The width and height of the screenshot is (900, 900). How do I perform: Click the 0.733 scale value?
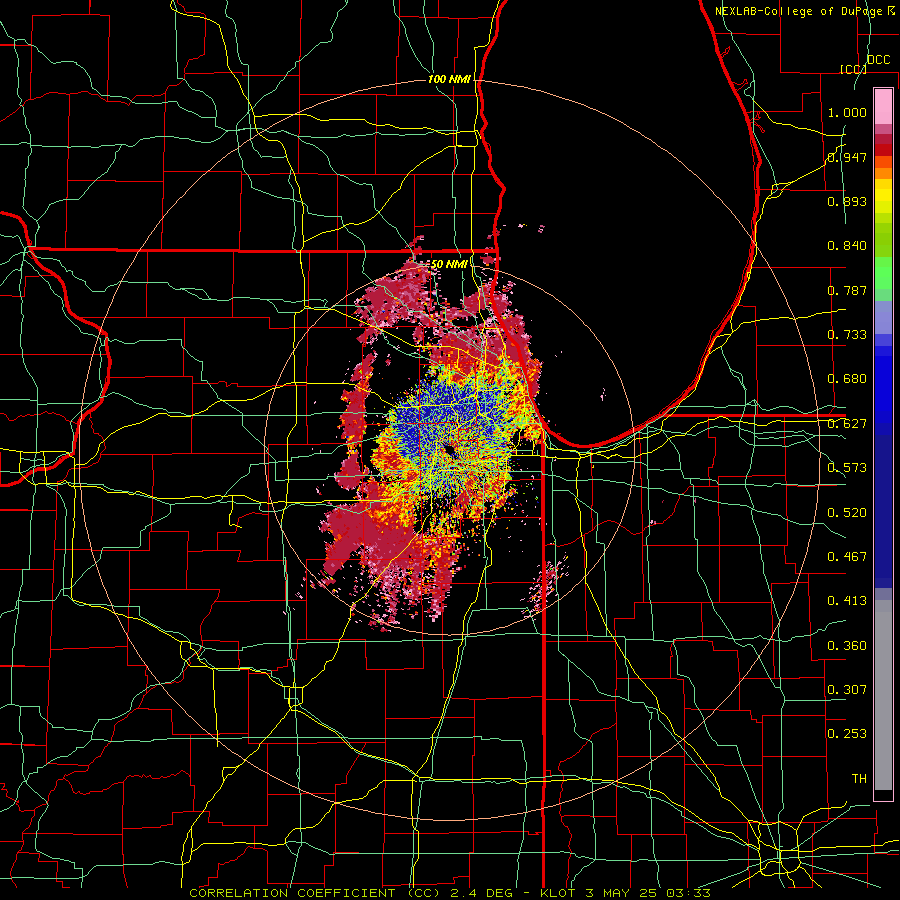[x=847, y=335]
